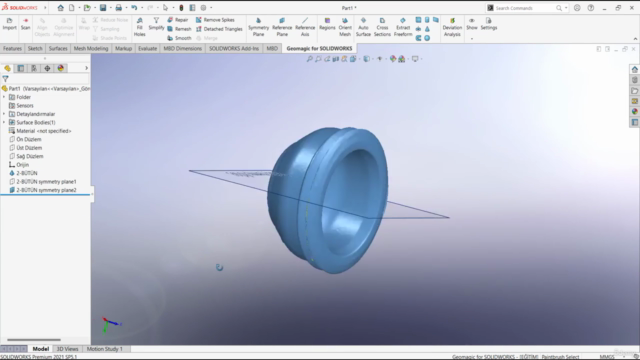Choose Extract Freeform tool
The height and width of the screenshot is (360, 640).
403,27
